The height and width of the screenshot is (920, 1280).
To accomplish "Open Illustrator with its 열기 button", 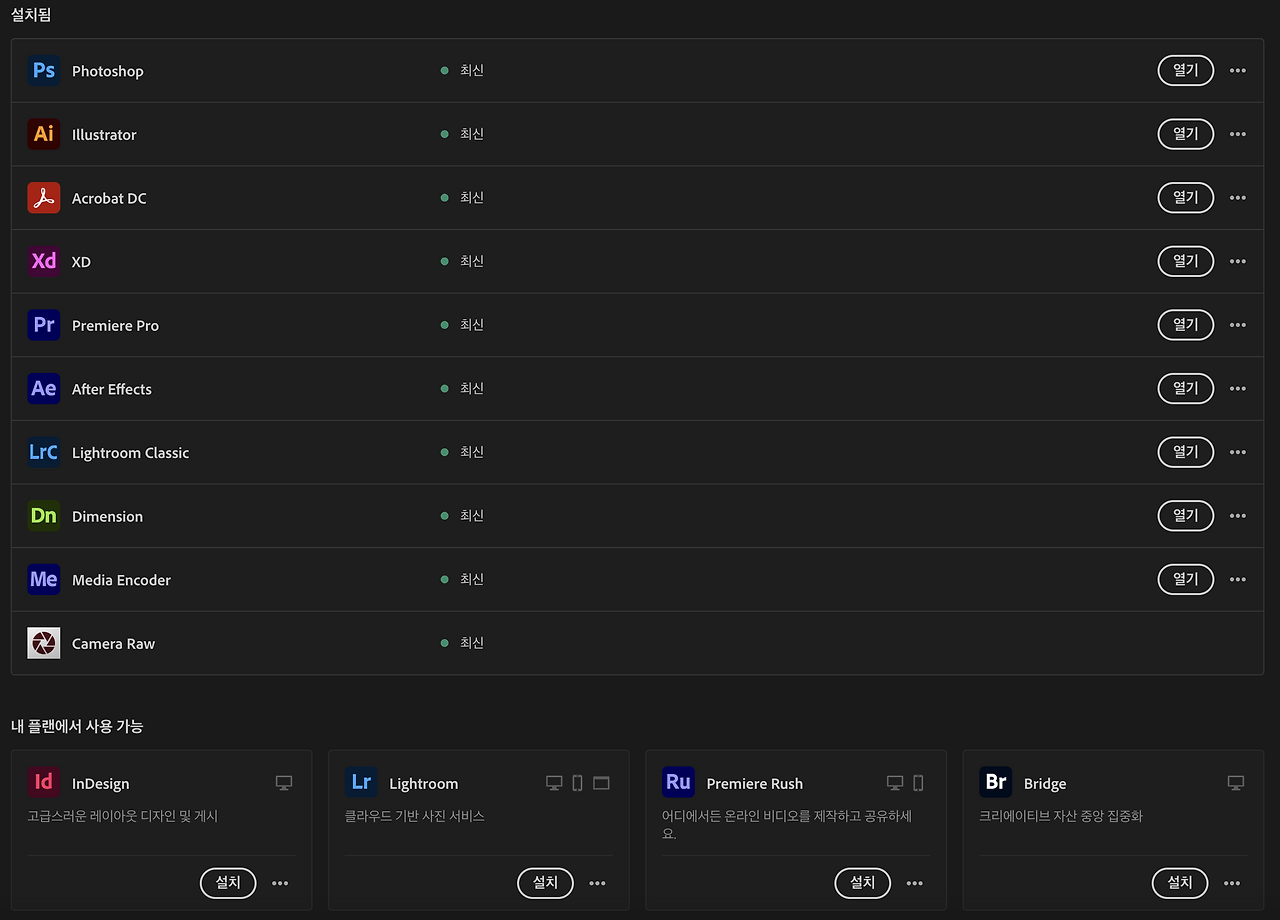I will [x=1186, y=134].
